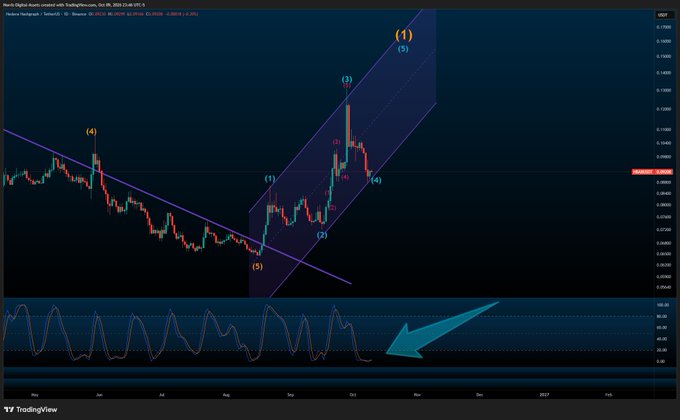Click the Jul label on the time axis

(162, 395)
